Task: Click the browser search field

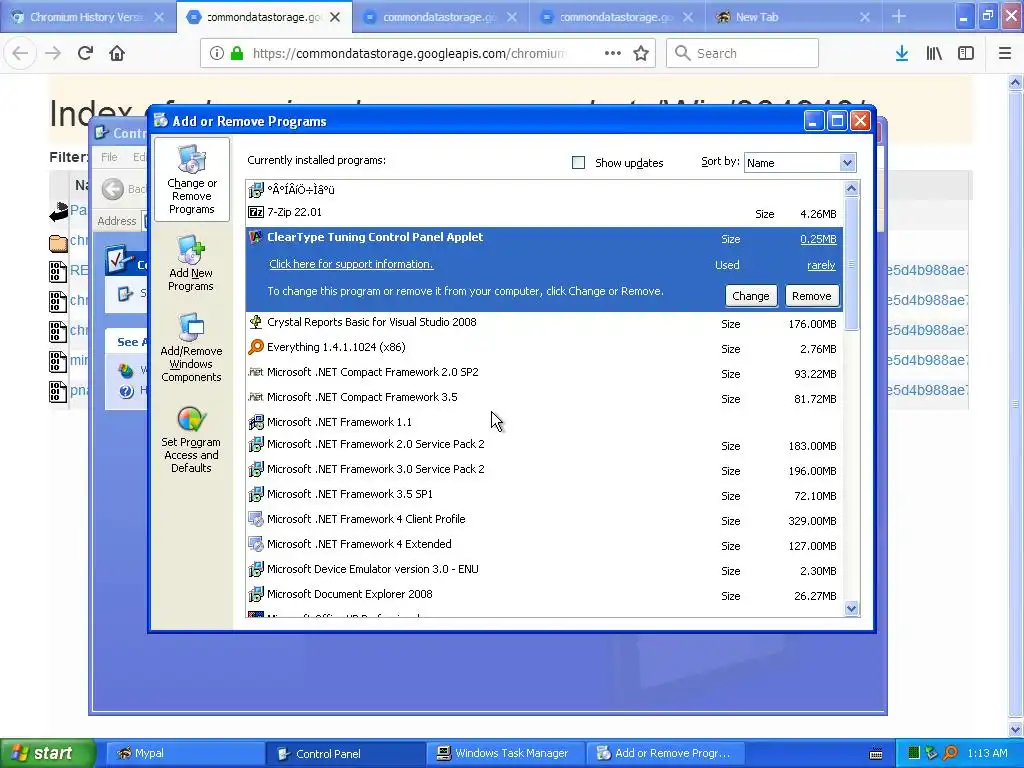Action: tap(743, 53)
